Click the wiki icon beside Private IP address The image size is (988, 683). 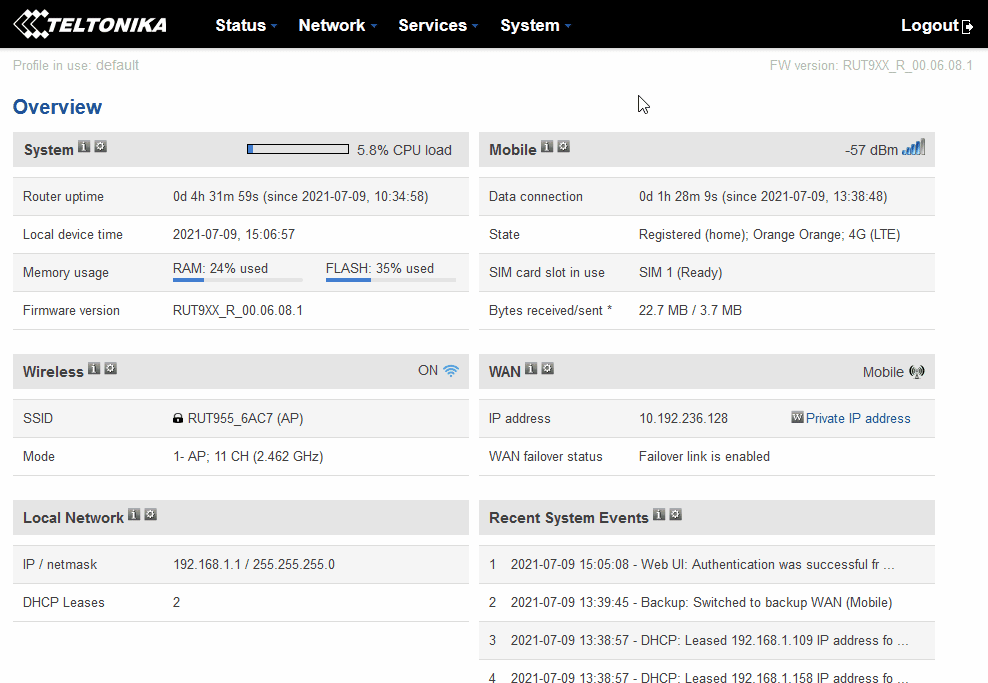tap(797, 417)
